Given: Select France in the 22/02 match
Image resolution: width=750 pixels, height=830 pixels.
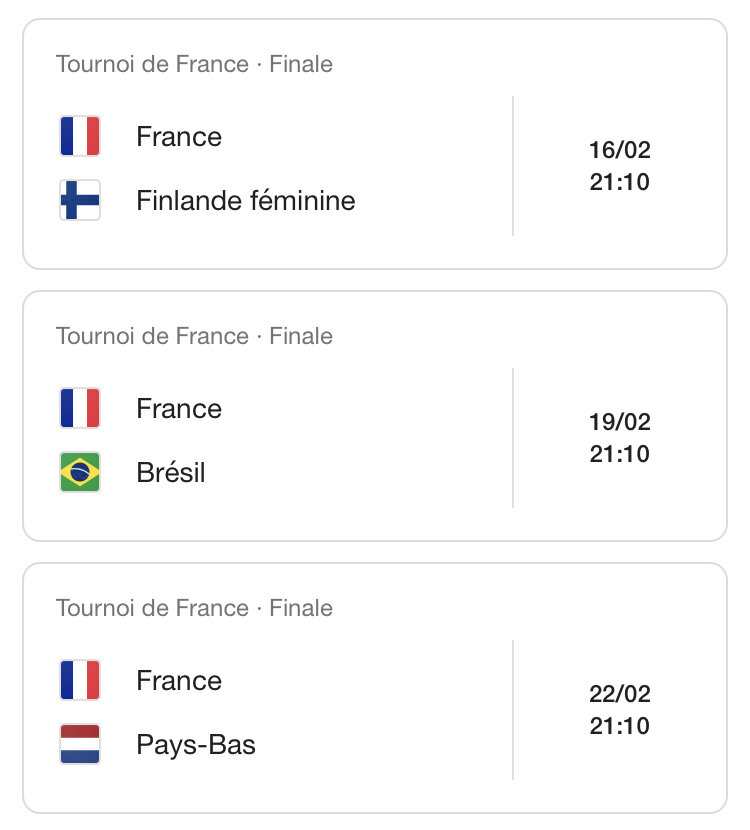Looking at the screenshot, I should click(x=179, y=681).
